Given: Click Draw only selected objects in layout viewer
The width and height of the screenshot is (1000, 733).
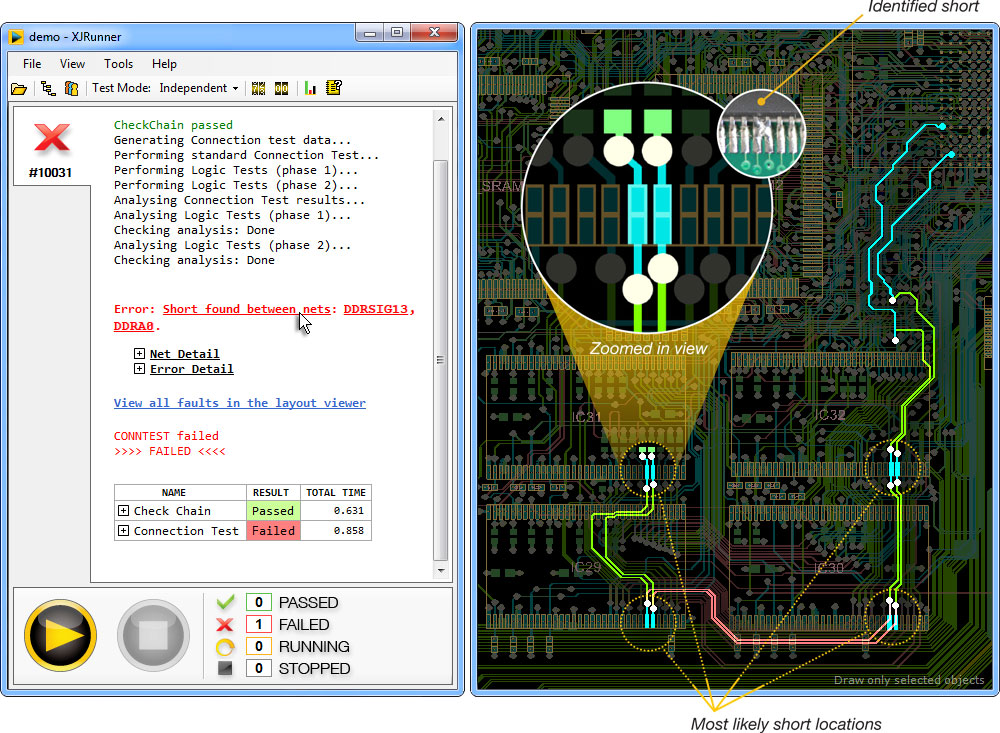Looking at the screenshot, I should coord(909,680).
